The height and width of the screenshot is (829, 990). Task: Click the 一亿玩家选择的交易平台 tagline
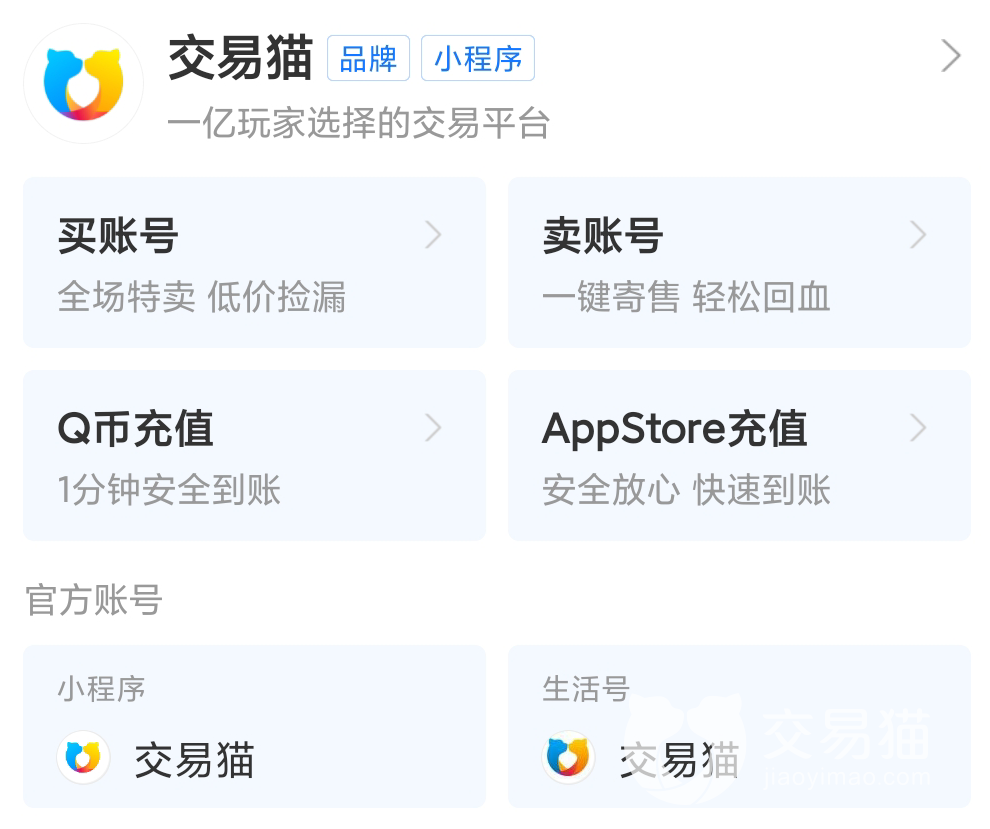359,124
